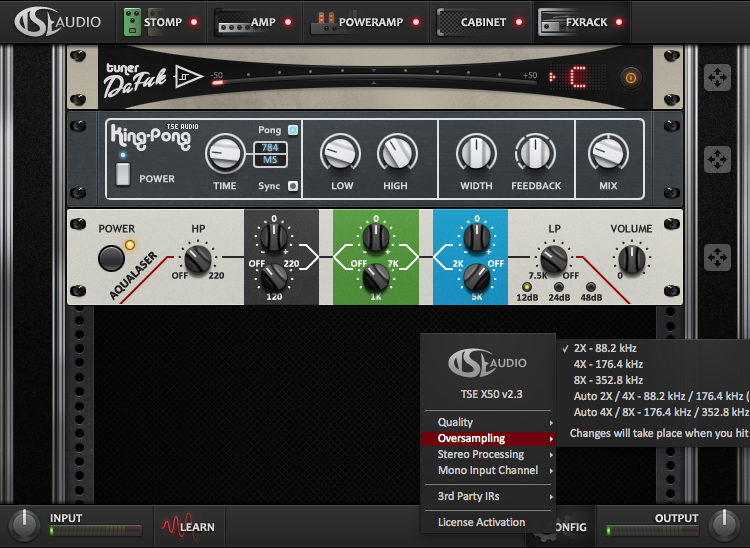The image size is (750, 548).
Task: Click the blue band 5K frequency knob
Action: coord(476,277)
